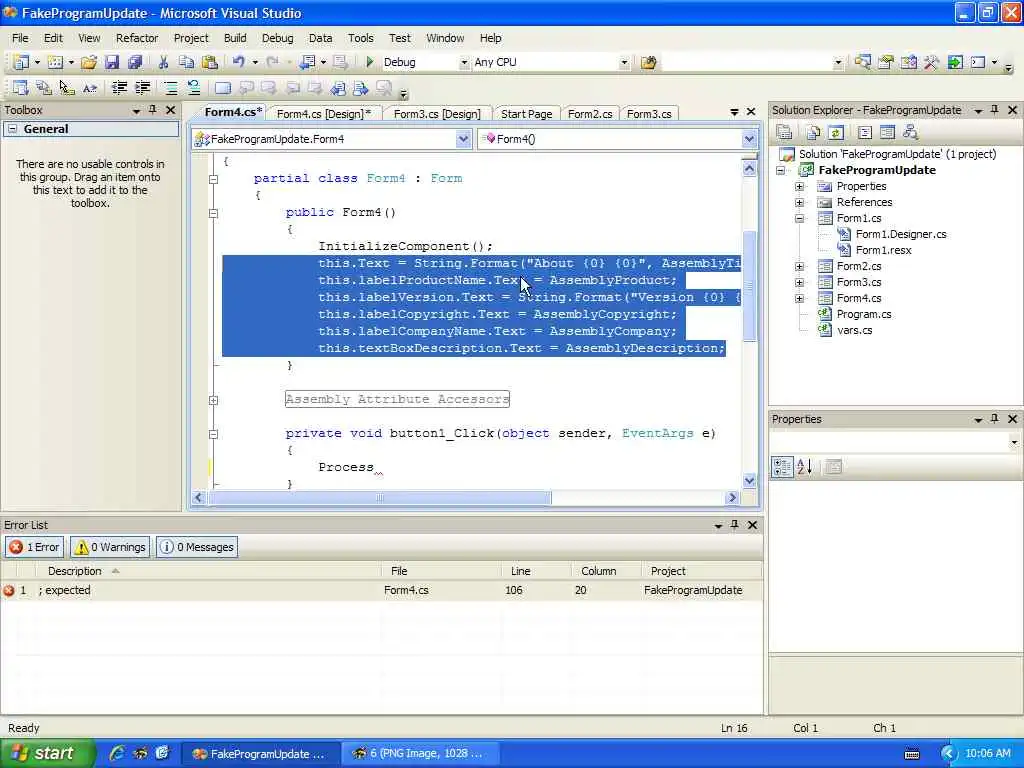Sort error list by Description column header
1024x768 pixels.
tap(206, 571)
